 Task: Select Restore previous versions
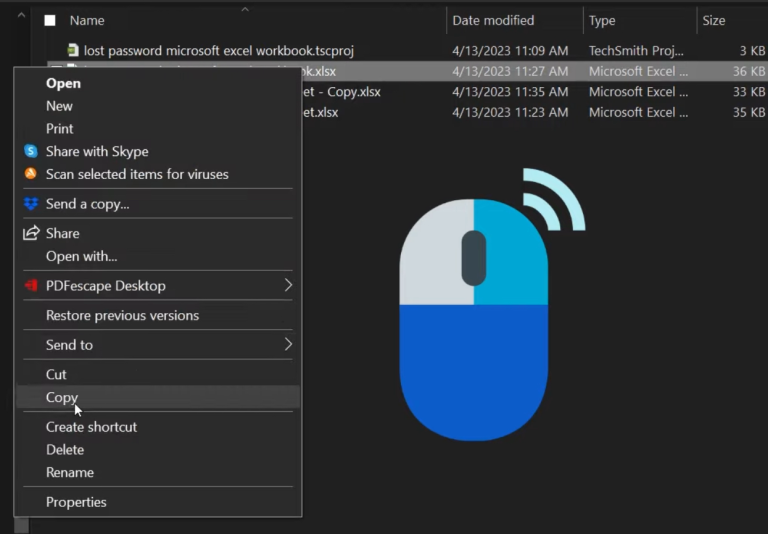[122, 316]
